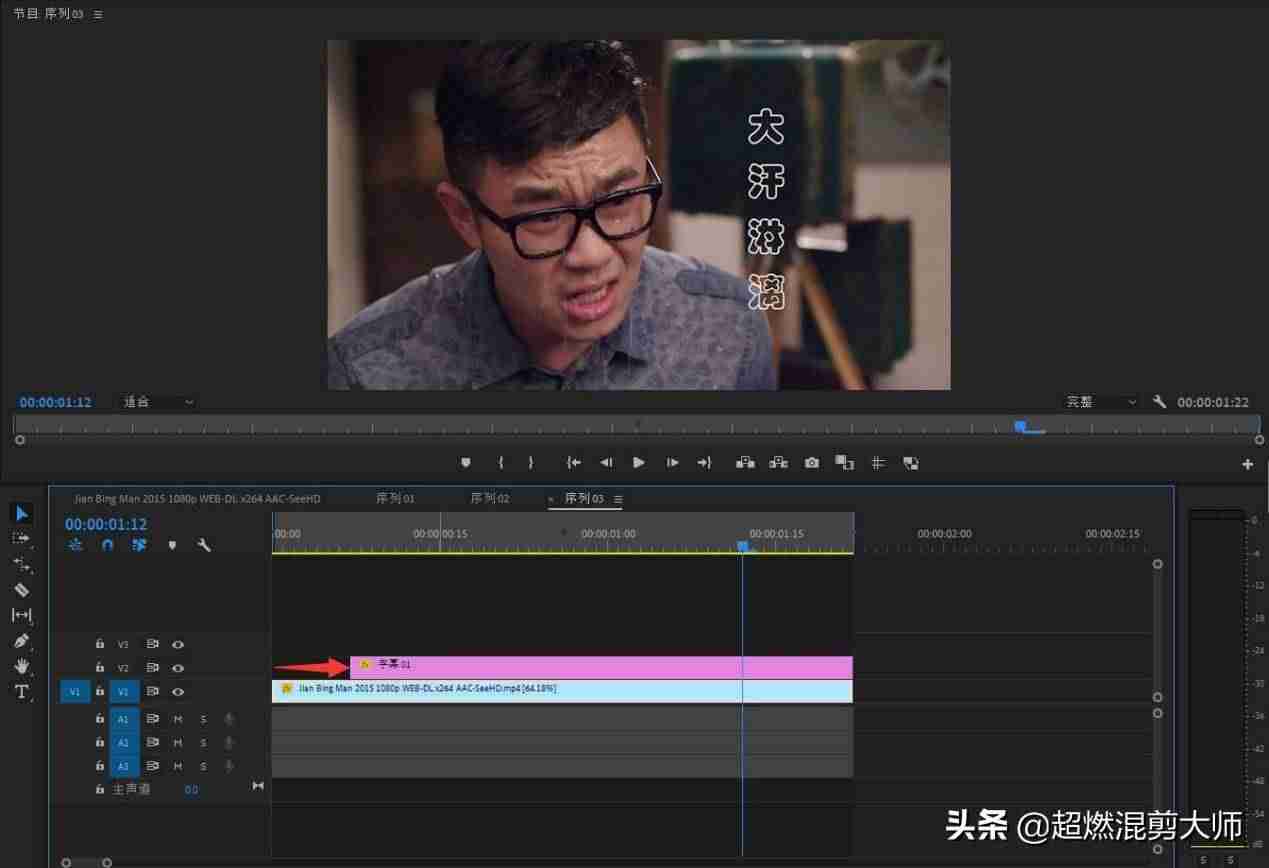This screenshot has height=868, width=1269.
Task: Open the Button Editor plus
Action: 1248,464
